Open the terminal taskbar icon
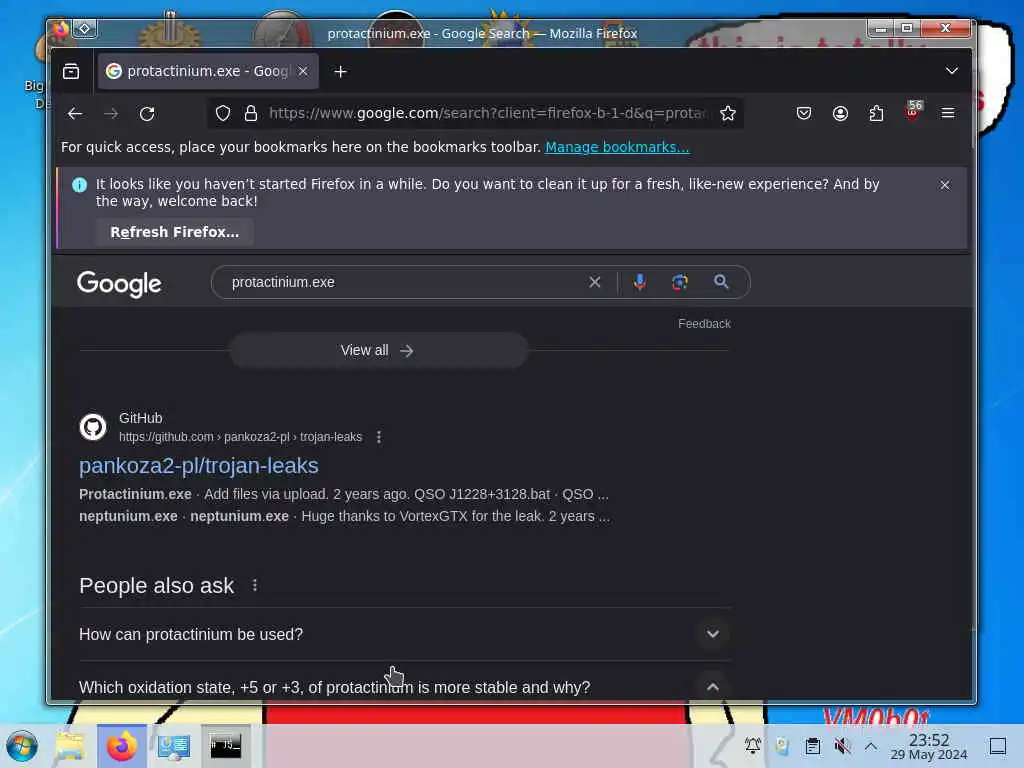The image size is (1024, 768). click(x=225, y=746)
